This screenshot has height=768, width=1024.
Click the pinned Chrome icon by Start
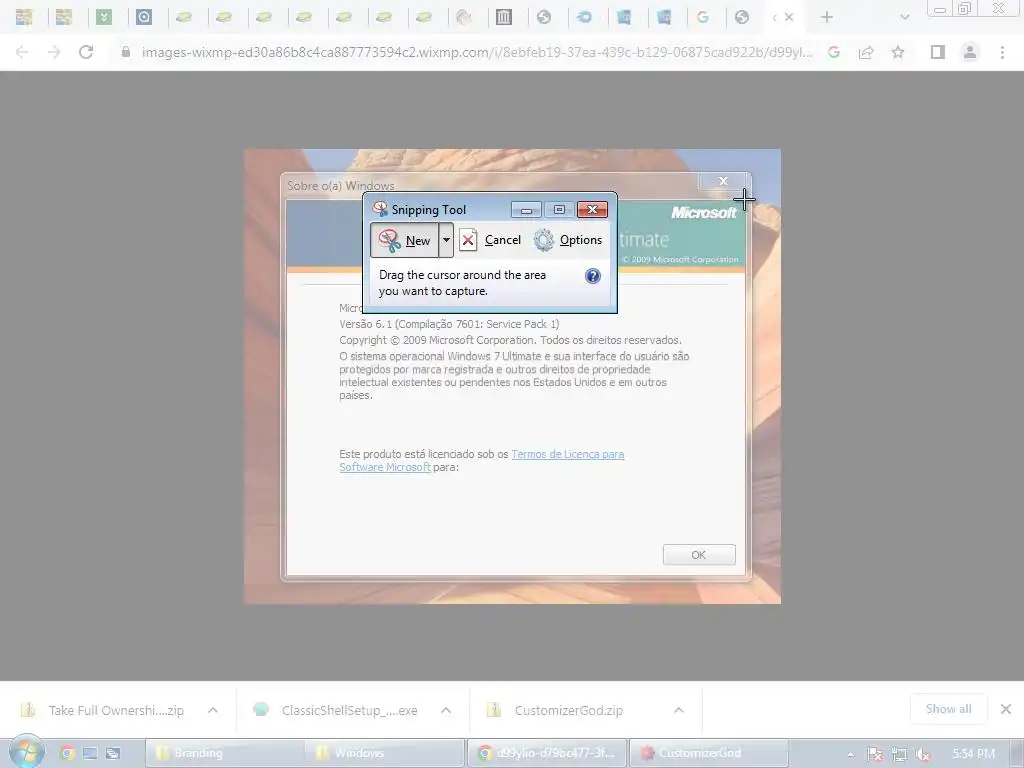tap(67, 753)
